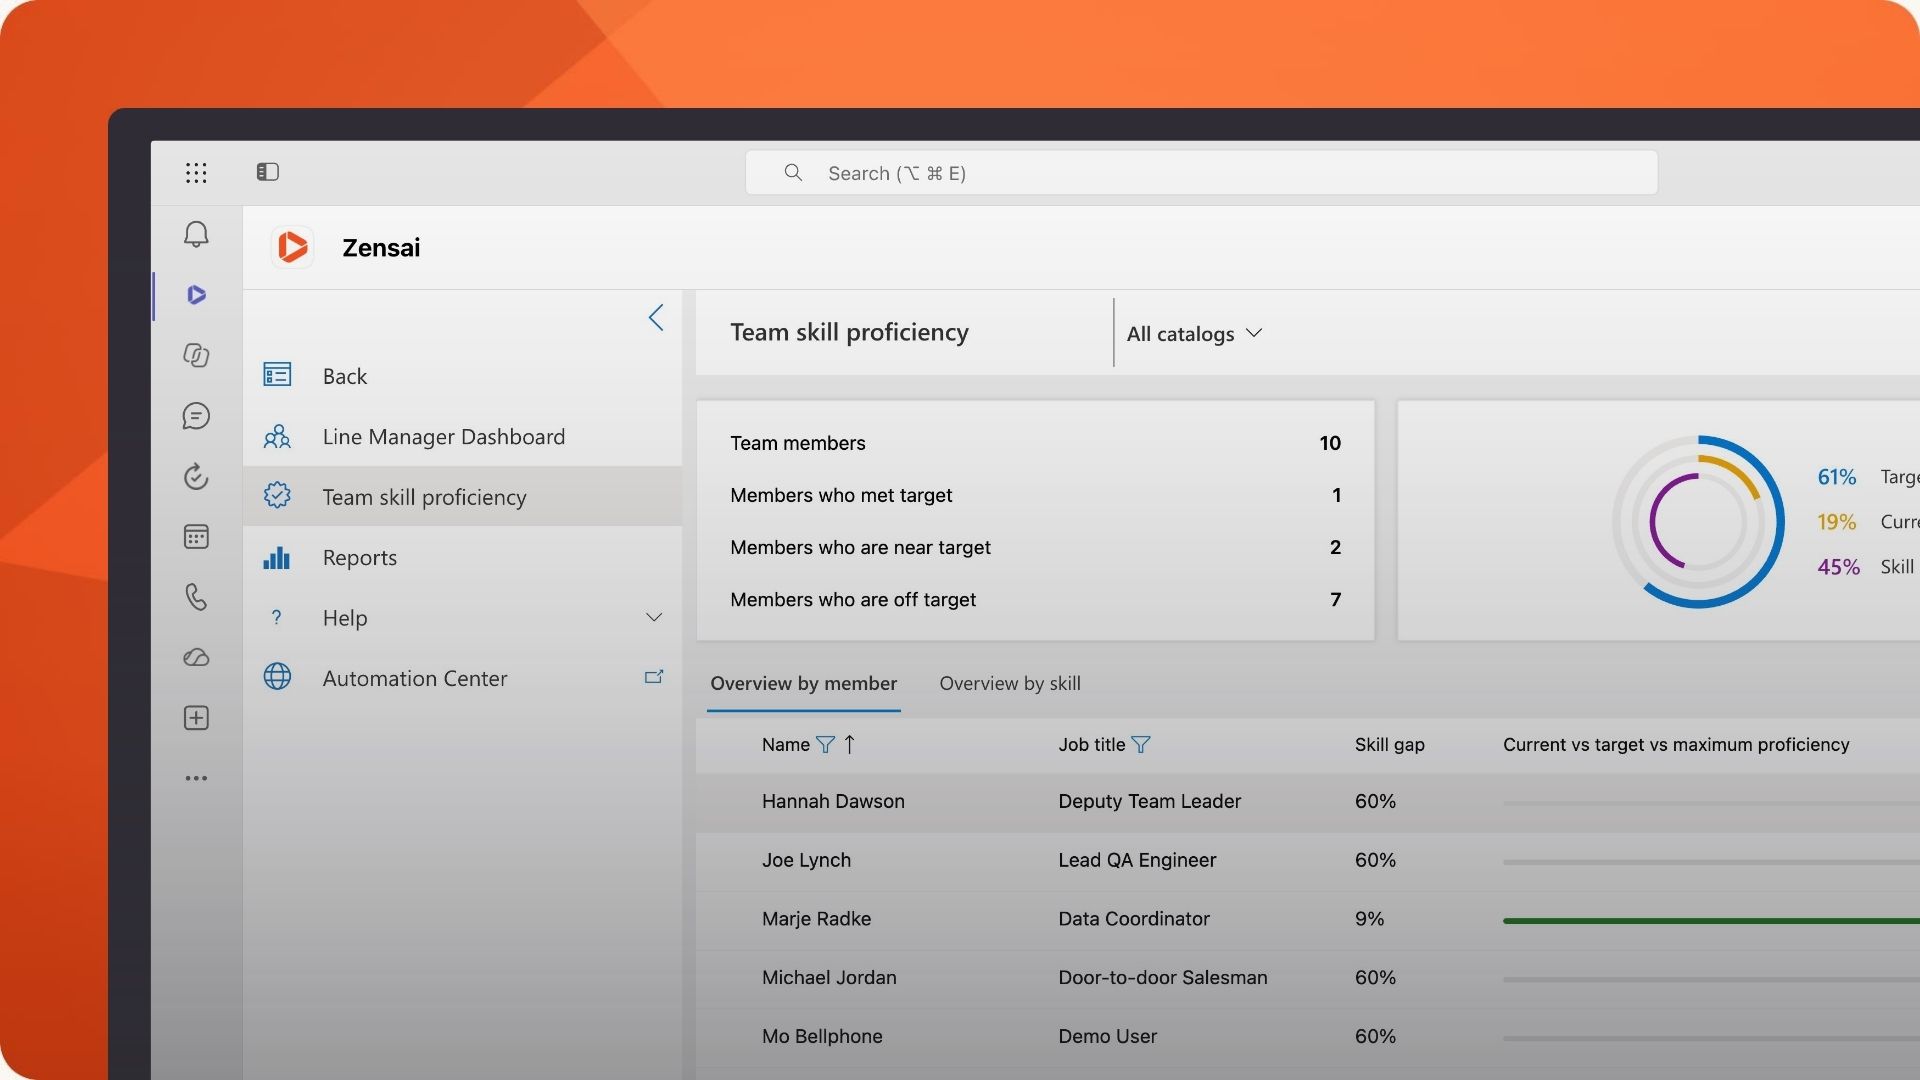
Task: Open the Calls phone icon
Action: [x=196, y=597]
